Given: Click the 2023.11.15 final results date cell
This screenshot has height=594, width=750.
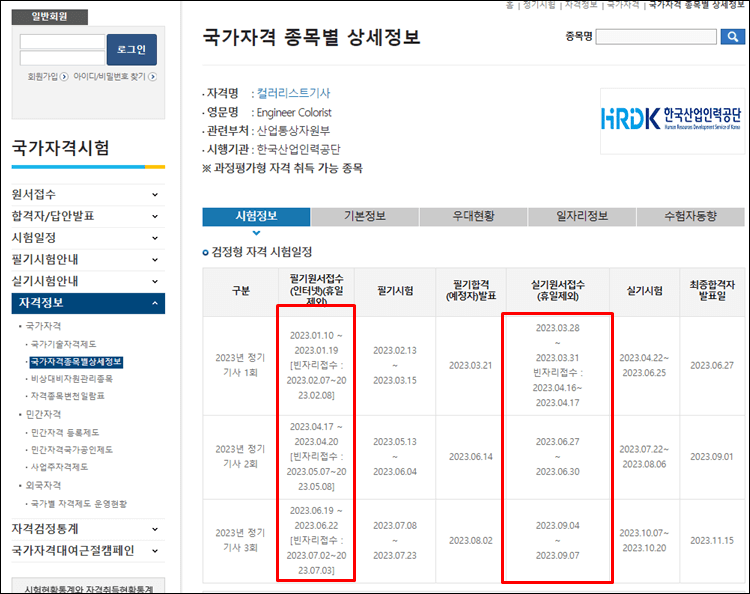Looking at the screenshot, I should point(712,540).
